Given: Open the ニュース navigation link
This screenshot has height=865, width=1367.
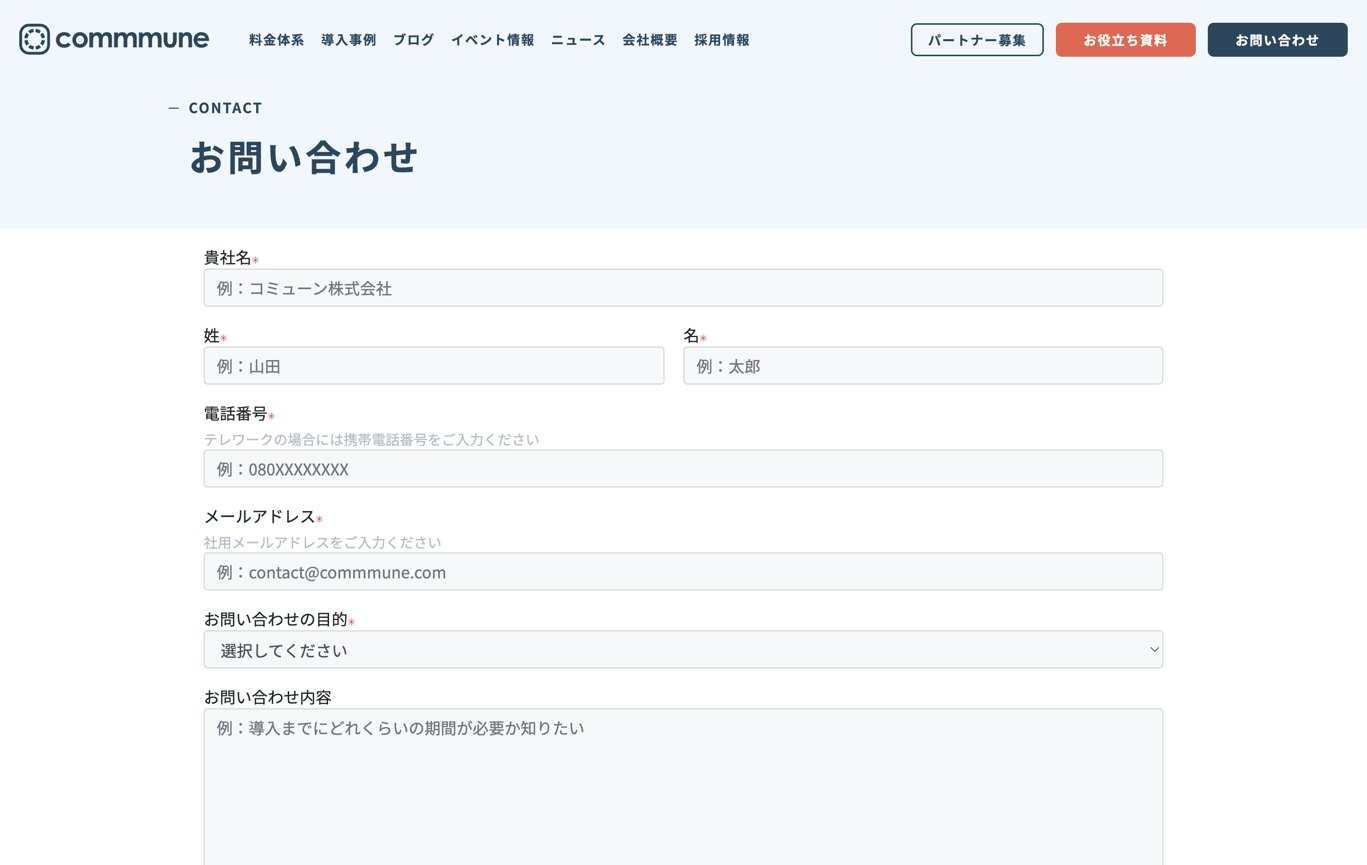Looking at the screenshot, I should (x=578, y=40).
